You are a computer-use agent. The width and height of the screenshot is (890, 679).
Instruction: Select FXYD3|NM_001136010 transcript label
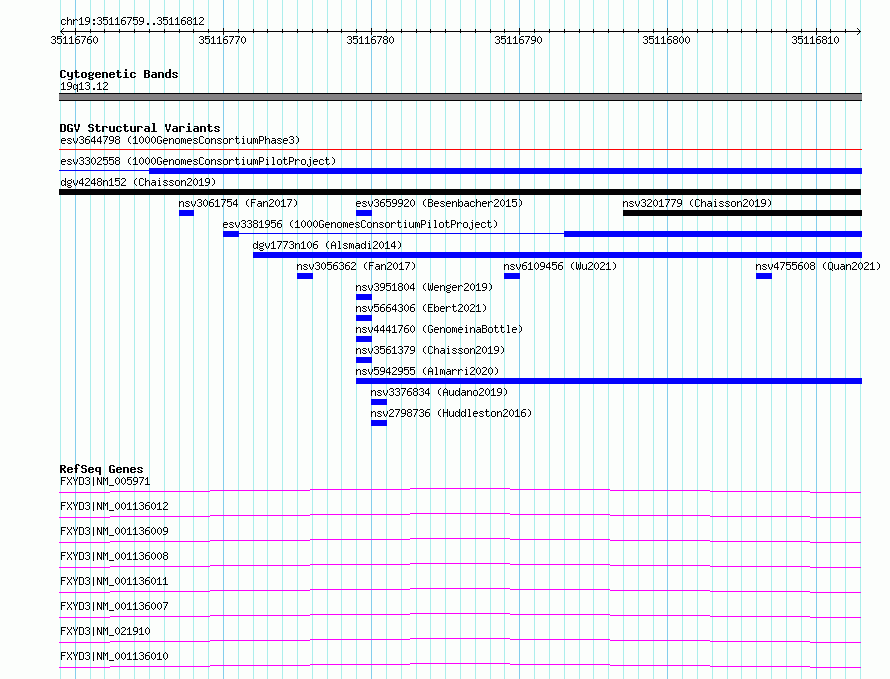coord(114,656)
